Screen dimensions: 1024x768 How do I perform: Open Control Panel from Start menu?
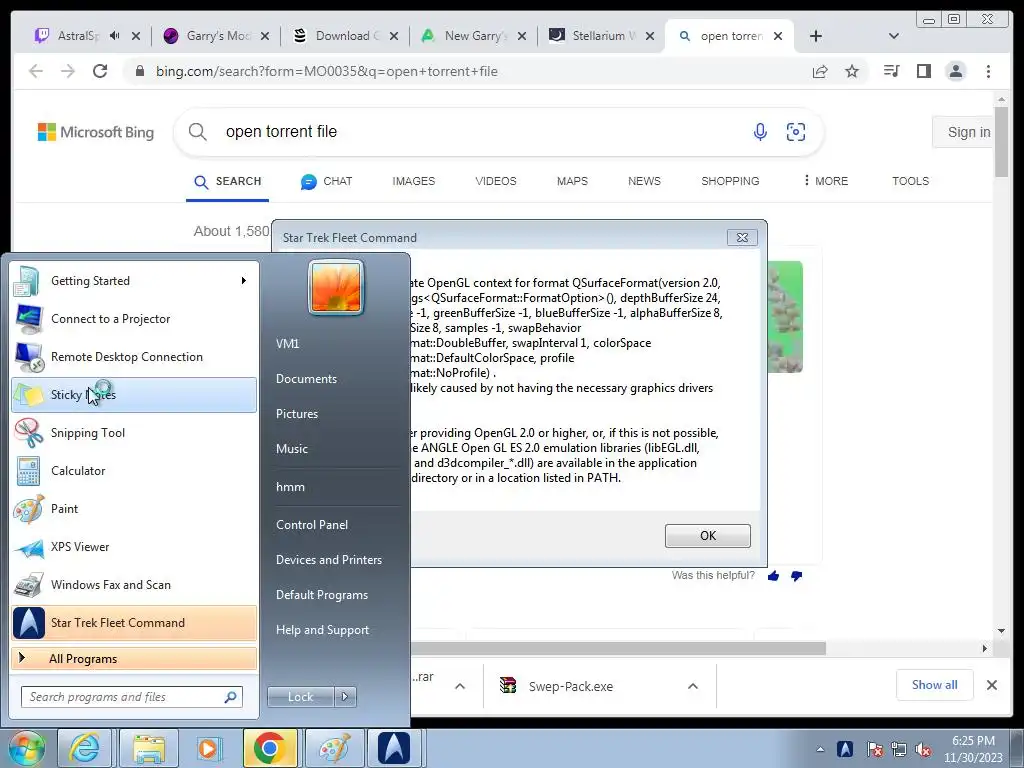tap(312, 525)
